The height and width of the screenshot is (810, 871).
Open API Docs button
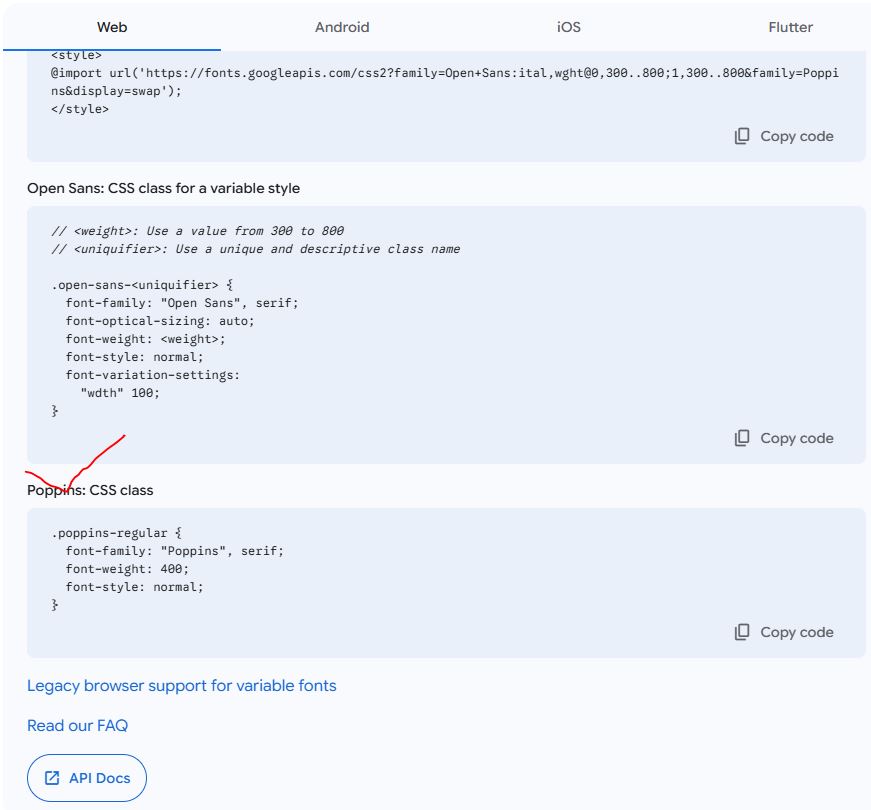[87, 778]
